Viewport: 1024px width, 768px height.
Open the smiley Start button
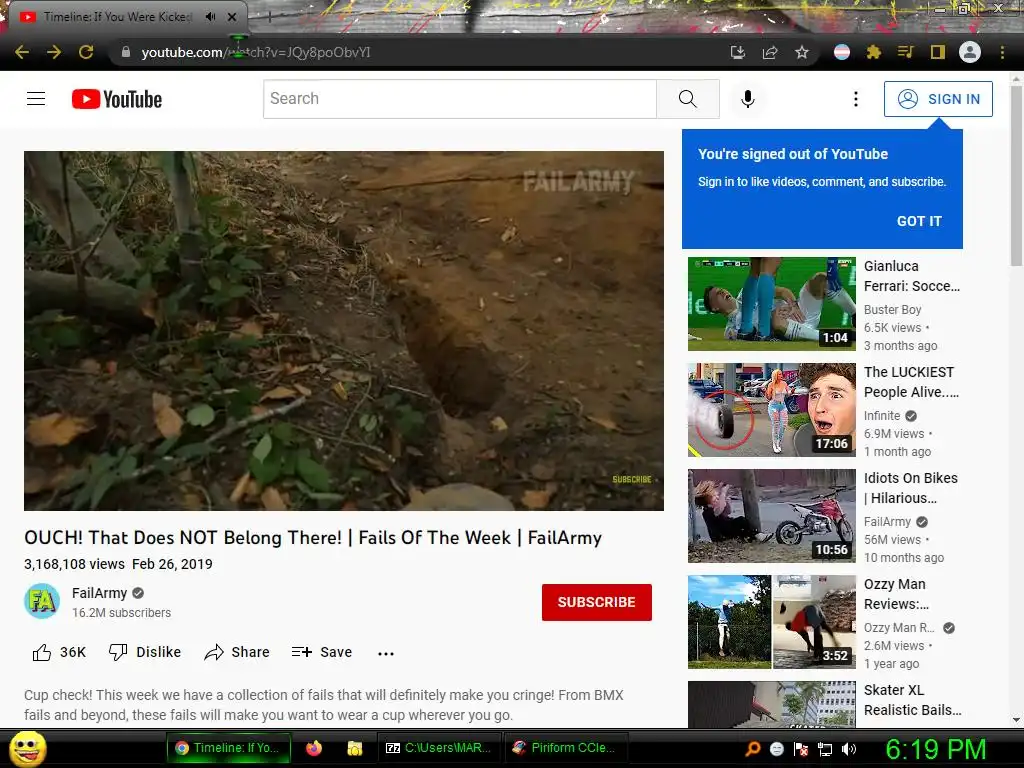28,748
